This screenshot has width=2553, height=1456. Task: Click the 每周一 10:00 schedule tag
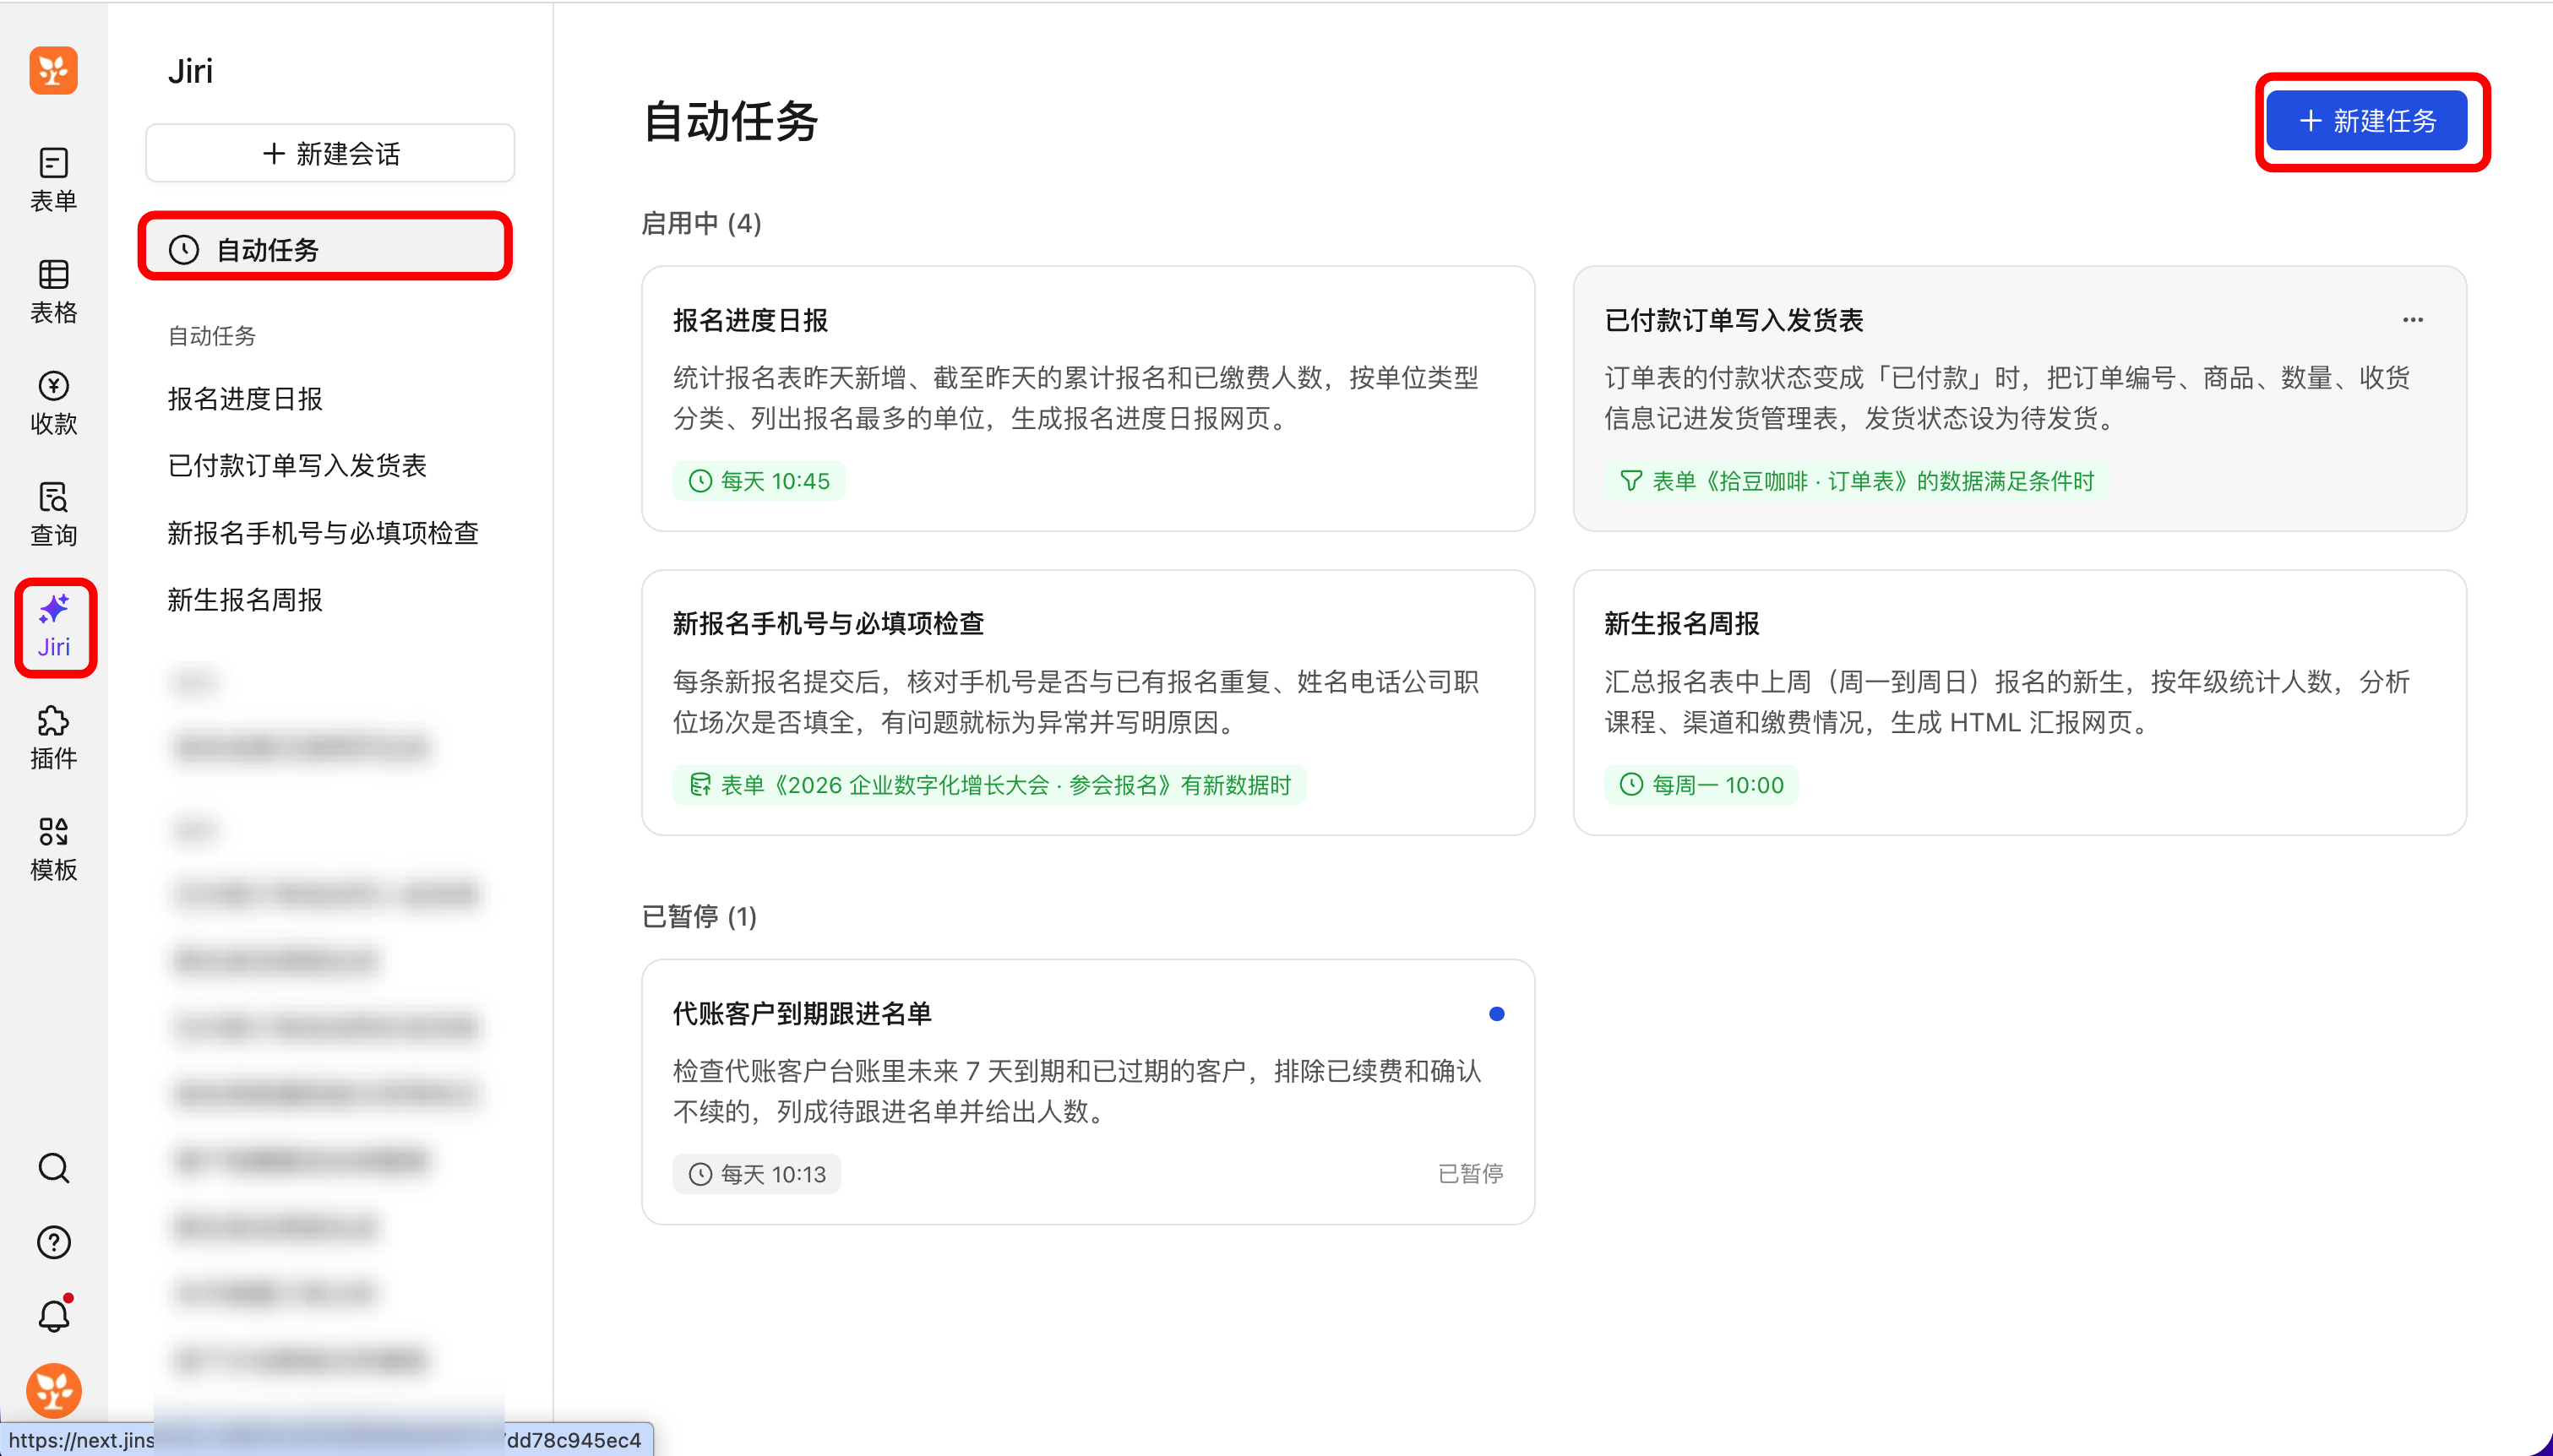1702,785
